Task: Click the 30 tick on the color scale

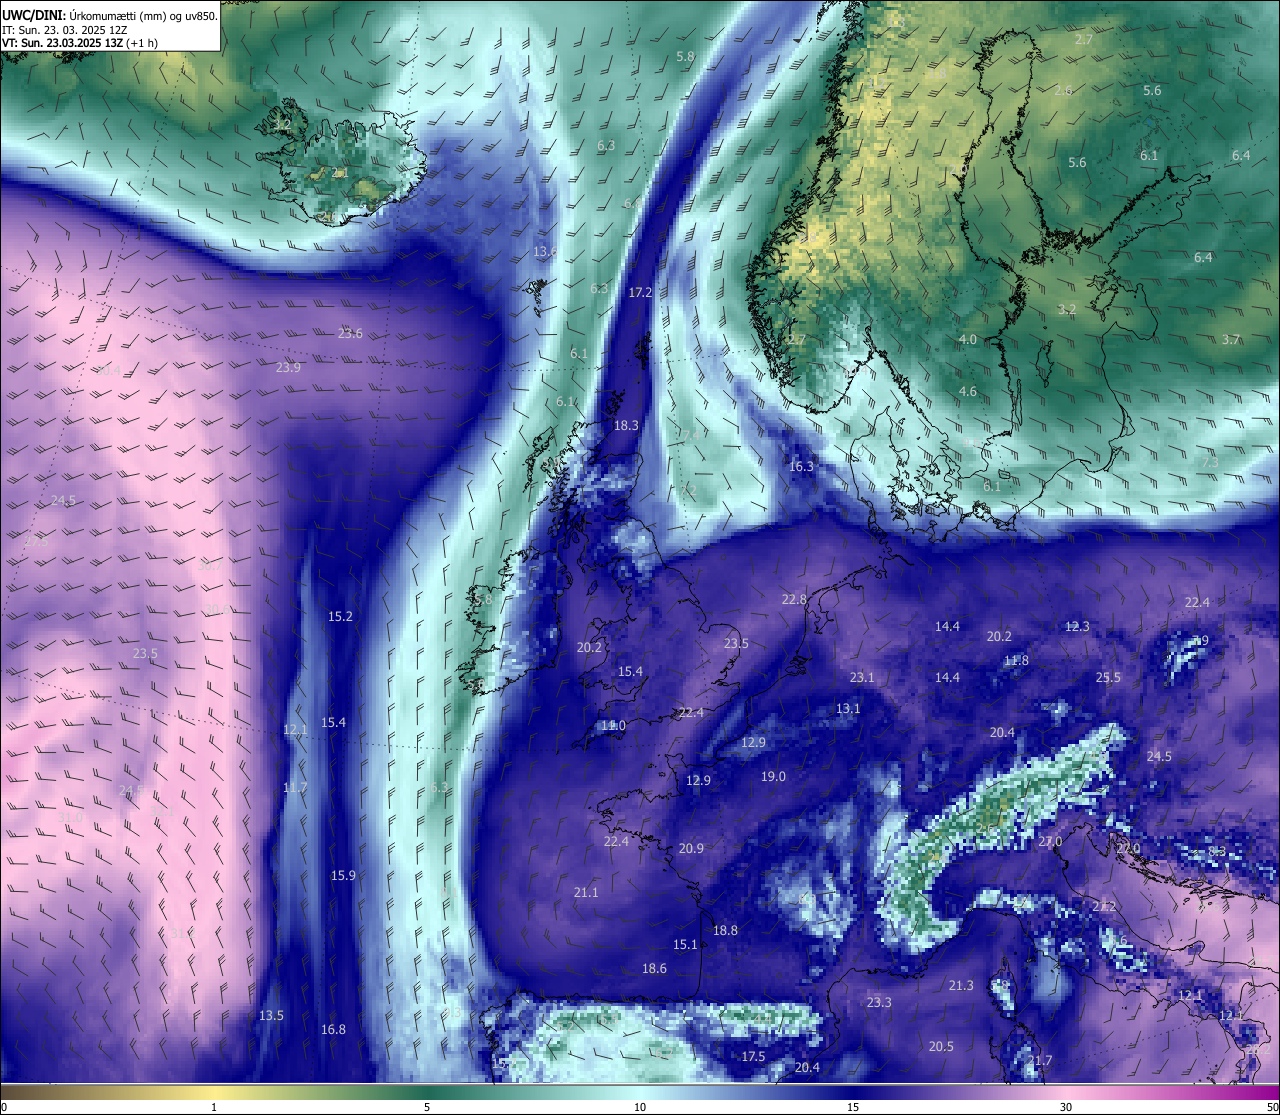Action: pos(1066,1107)
